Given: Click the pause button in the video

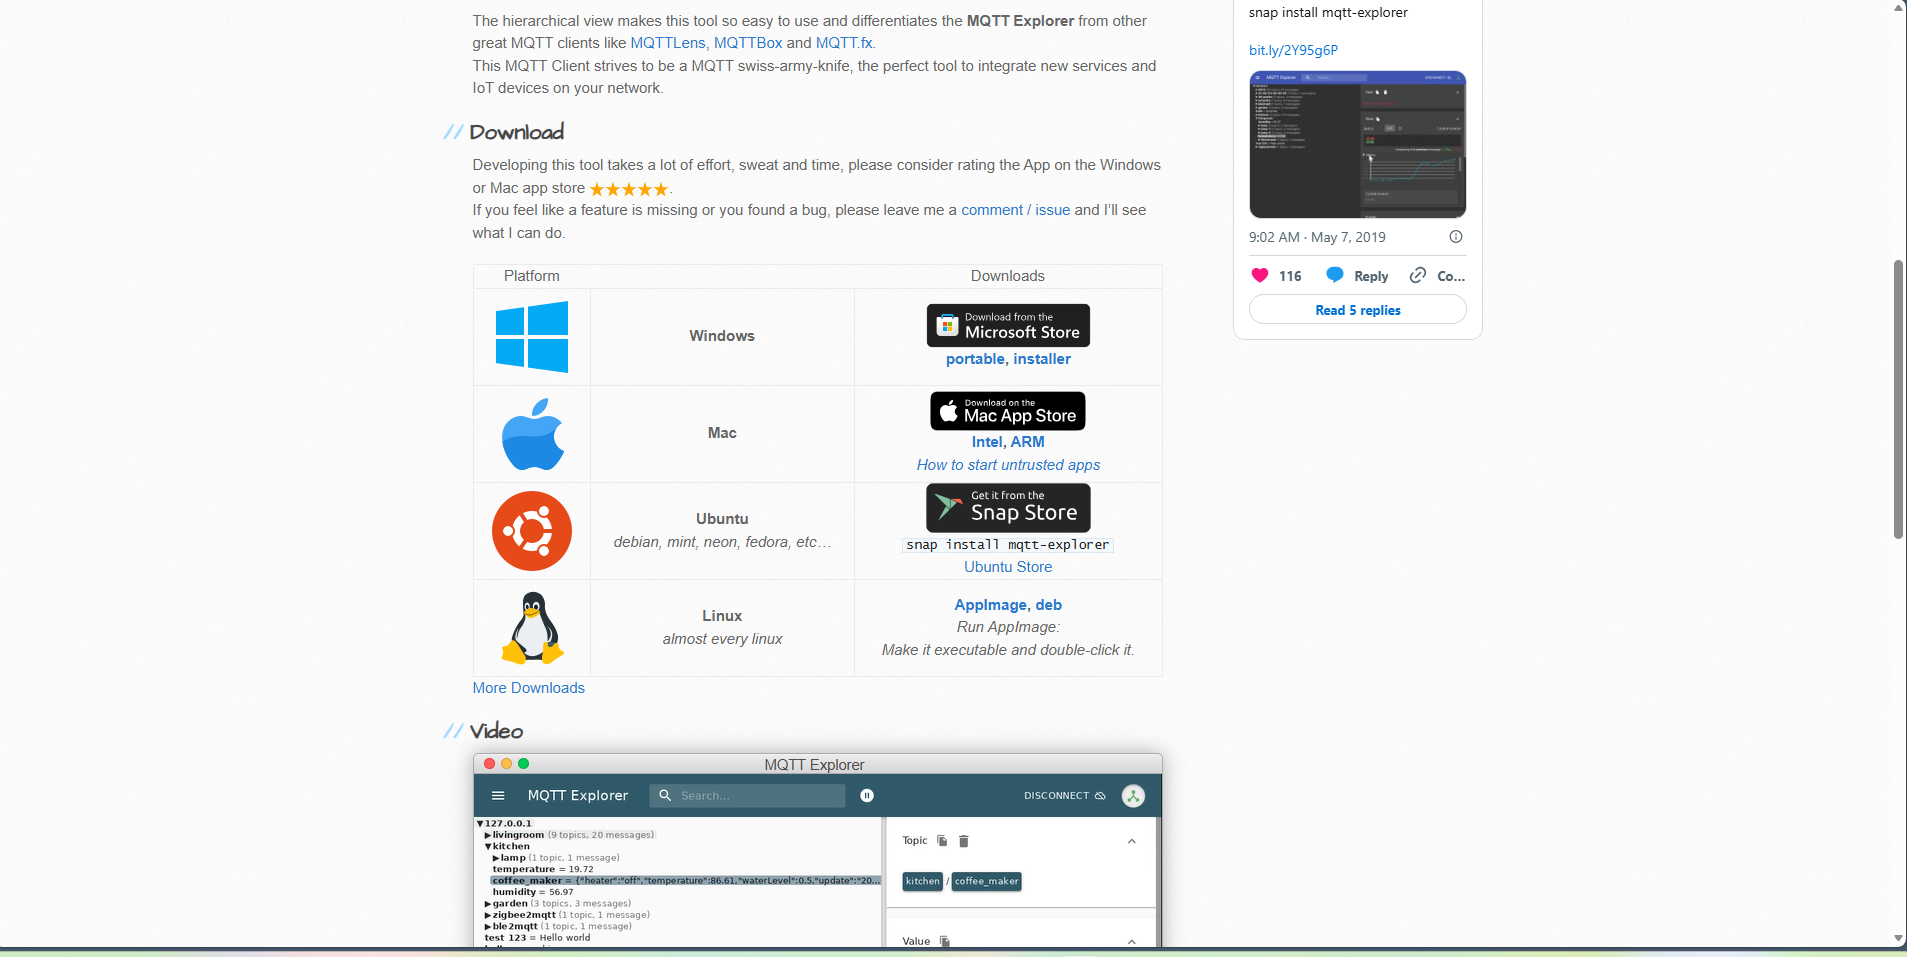Looking at the screenshot, I should point(867,796).
